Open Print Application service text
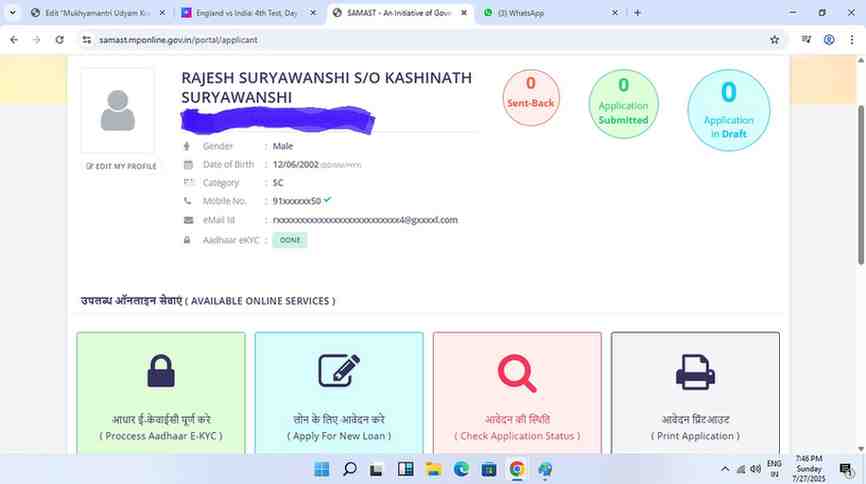Image resolution: width=866 pixels, height=484 pixels. (x=695, y=436)
